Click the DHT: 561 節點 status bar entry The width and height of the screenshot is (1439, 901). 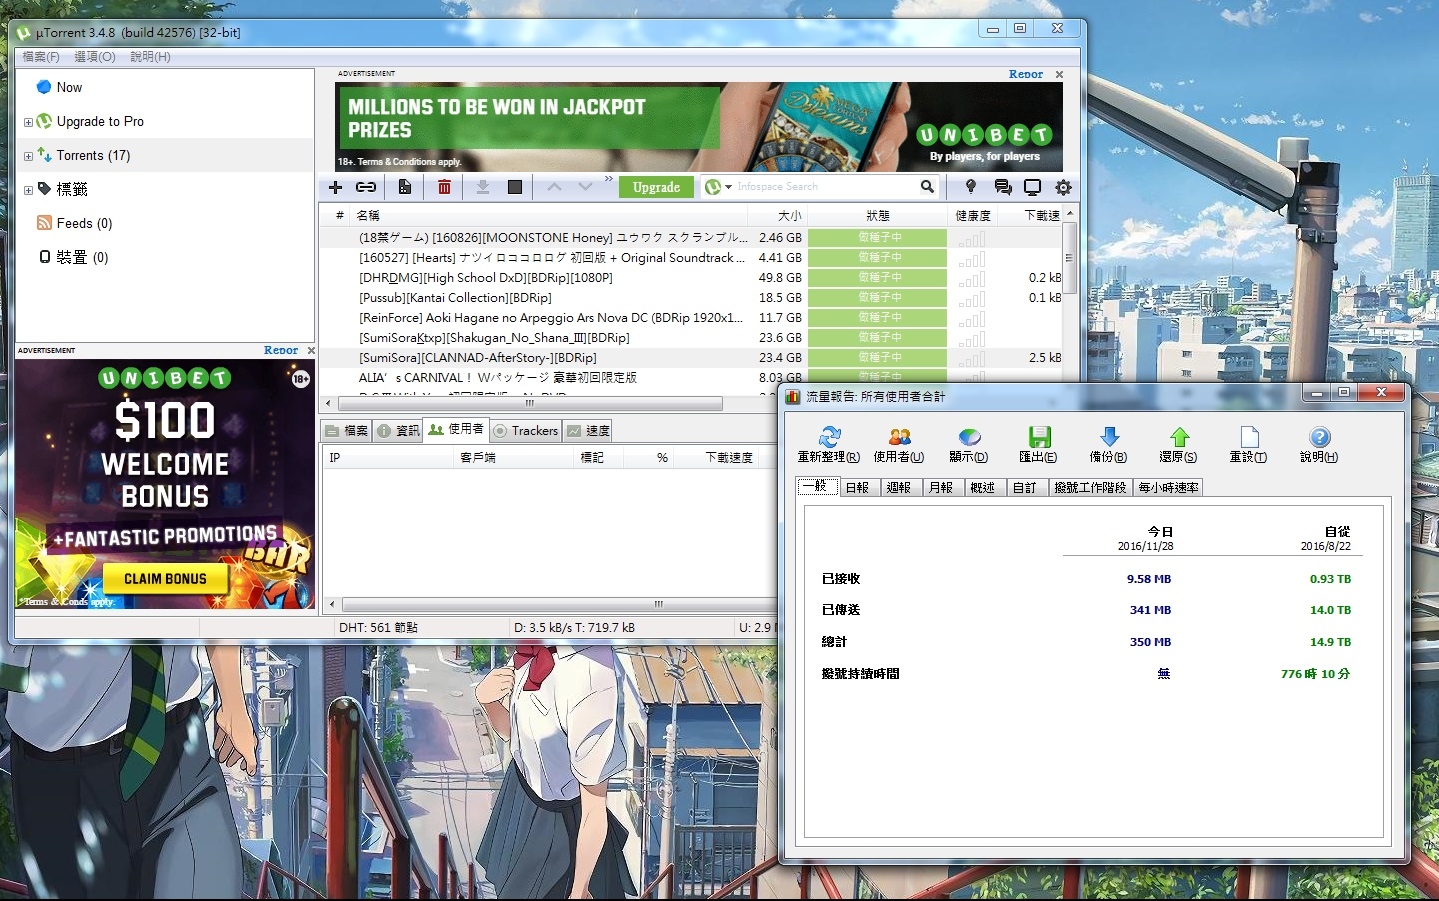tap(378, 628)
